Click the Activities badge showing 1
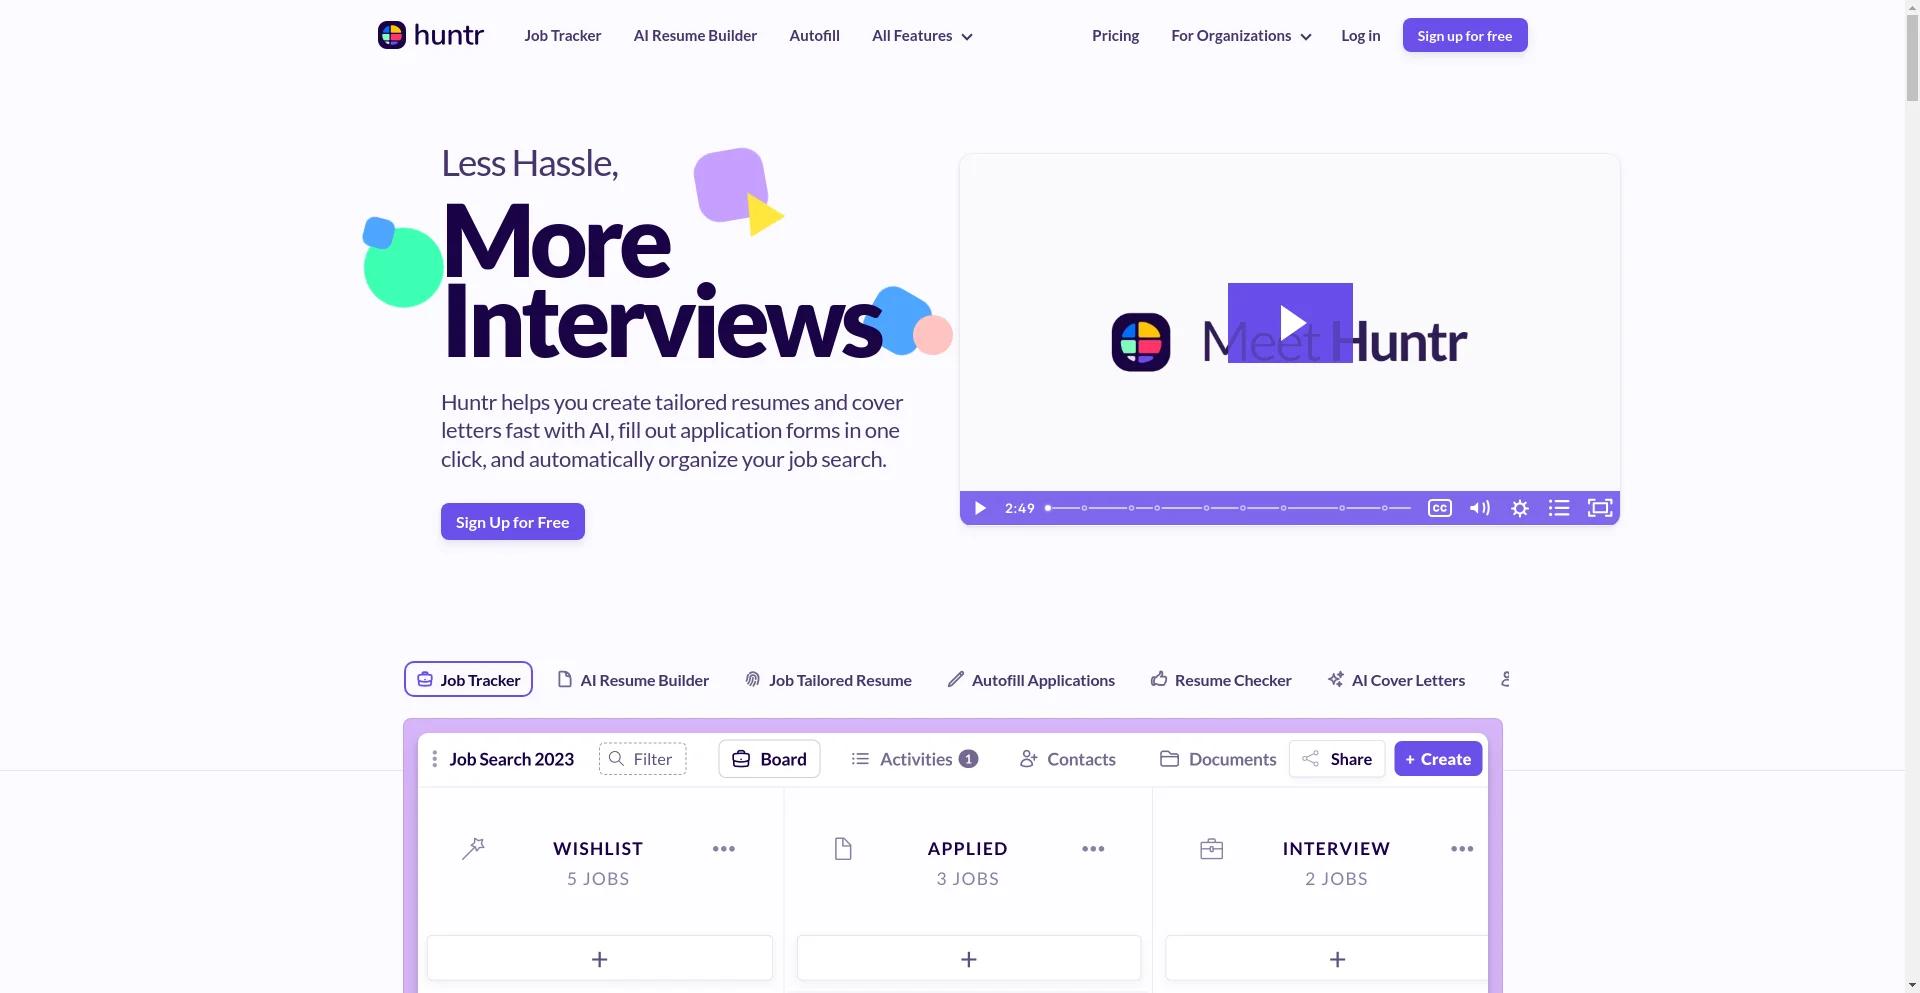Viewport: 1920px width, 993px height. 968,759
